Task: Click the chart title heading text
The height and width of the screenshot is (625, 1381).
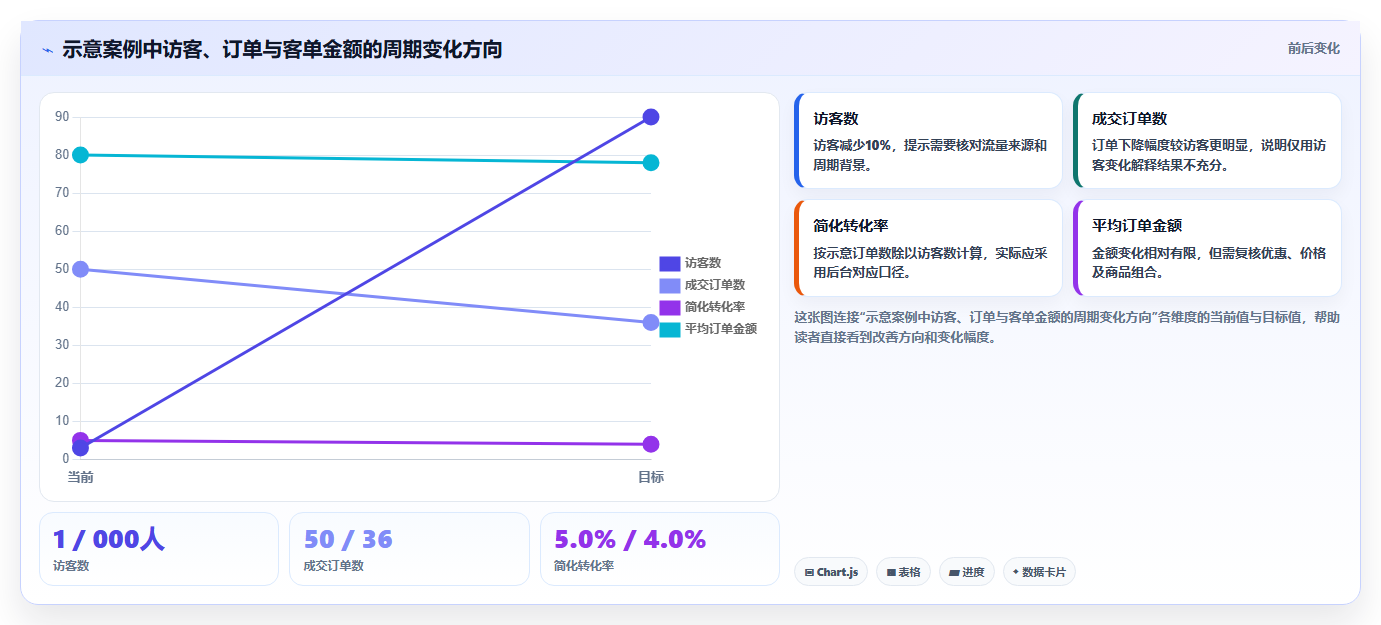Action: pyautogui.click(x=282, y=49)
